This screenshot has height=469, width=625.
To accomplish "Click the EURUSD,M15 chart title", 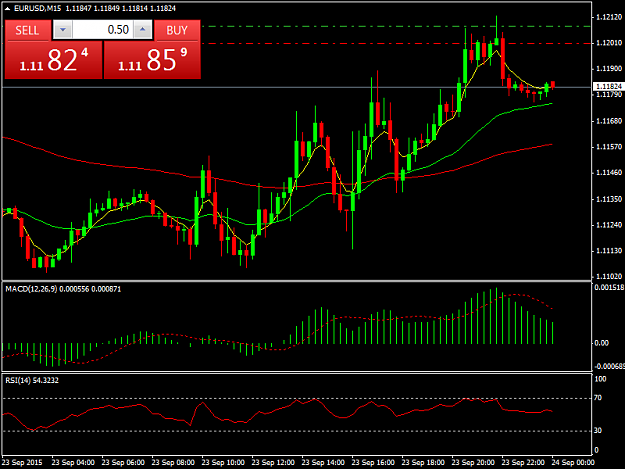I will (37, 8).
